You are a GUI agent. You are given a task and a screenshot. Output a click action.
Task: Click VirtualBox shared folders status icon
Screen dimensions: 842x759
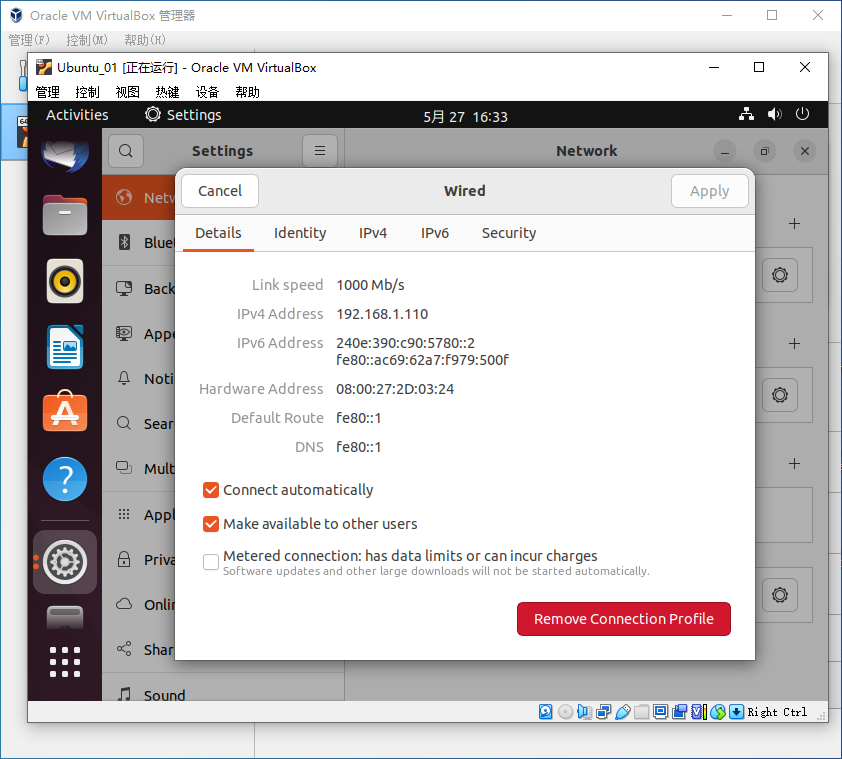coord(641,712)
